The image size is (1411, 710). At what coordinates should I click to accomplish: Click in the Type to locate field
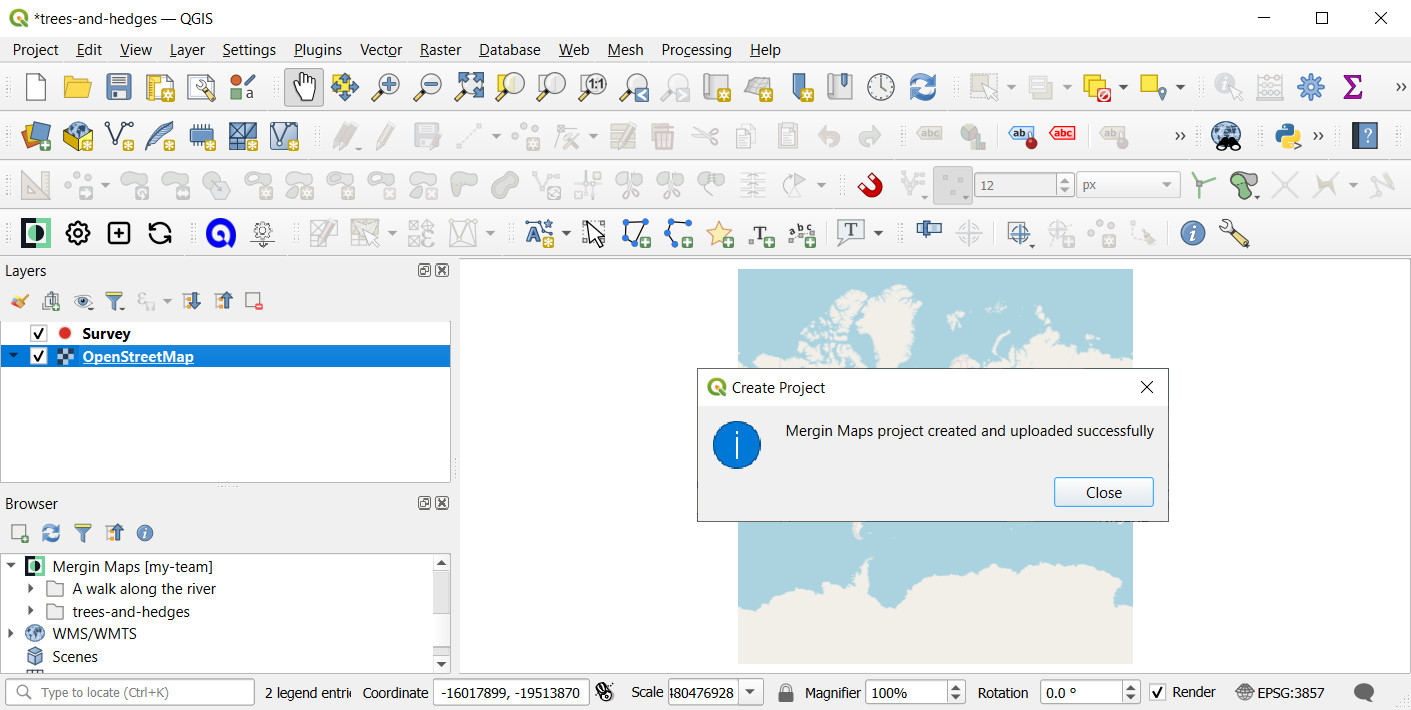130,692
